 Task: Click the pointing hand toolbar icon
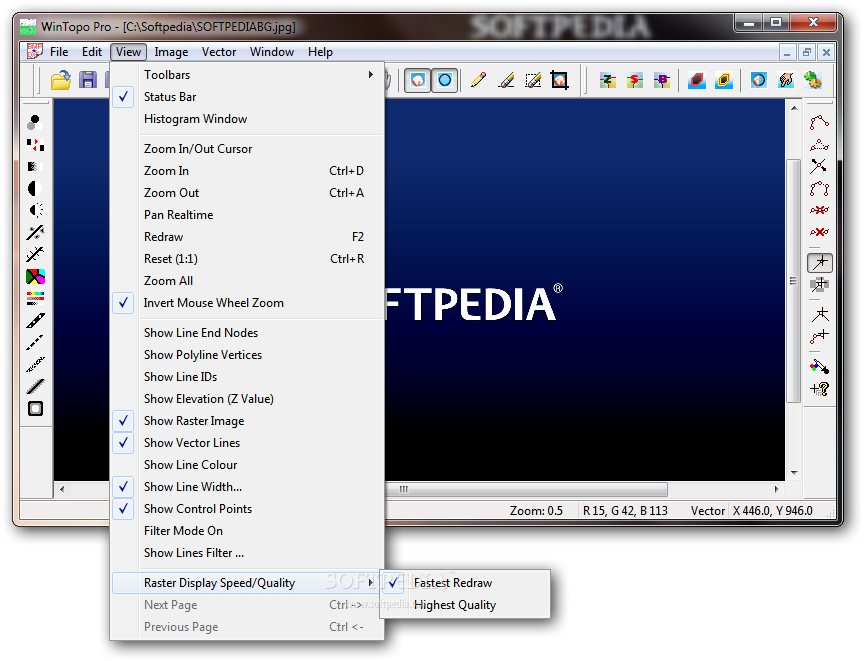pyautogui.click(x=786, y=80)
